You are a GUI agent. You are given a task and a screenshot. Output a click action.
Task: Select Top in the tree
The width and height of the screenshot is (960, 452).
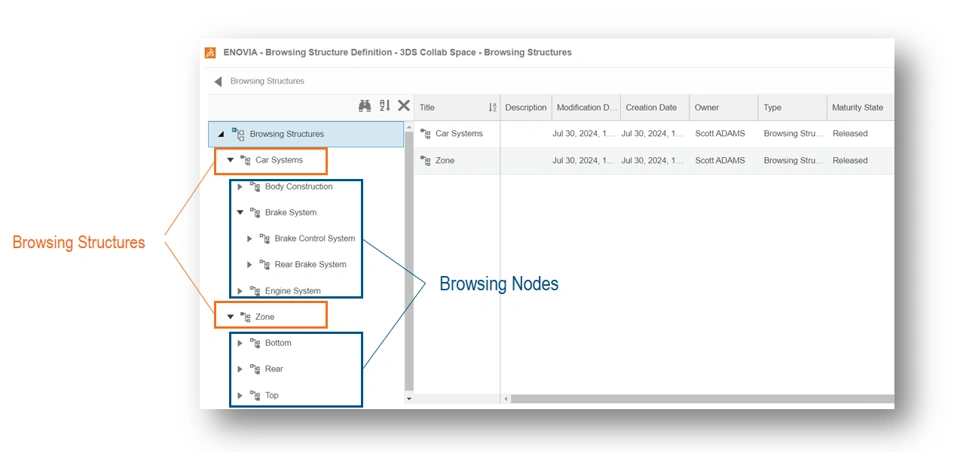pyautogui.click(x=272, y=396)
